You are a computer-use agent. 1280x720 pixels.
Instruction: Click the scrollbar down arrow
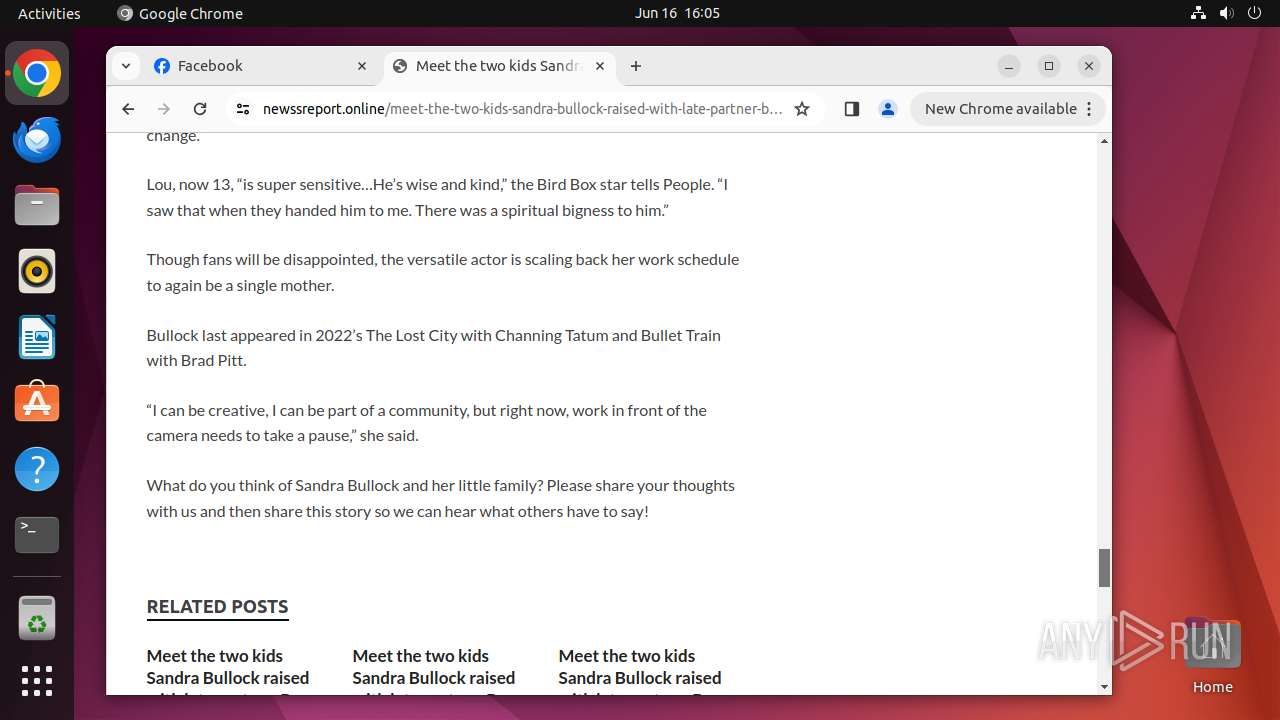pos(1104,687)
